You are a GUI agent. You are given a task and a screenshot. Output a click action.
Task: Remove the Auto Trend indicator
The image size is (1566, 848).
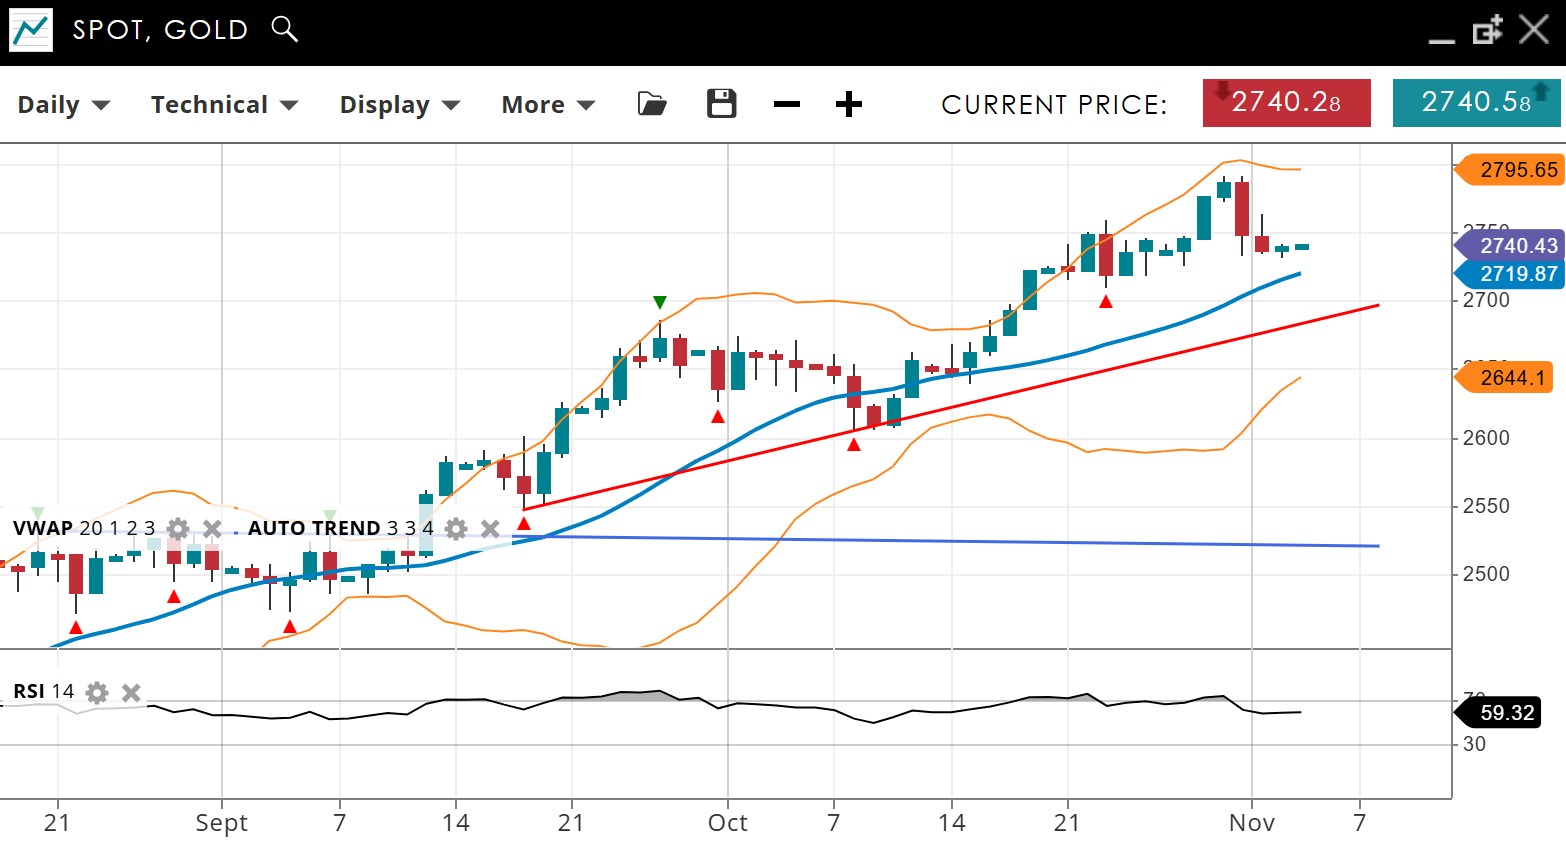(490, 528)
